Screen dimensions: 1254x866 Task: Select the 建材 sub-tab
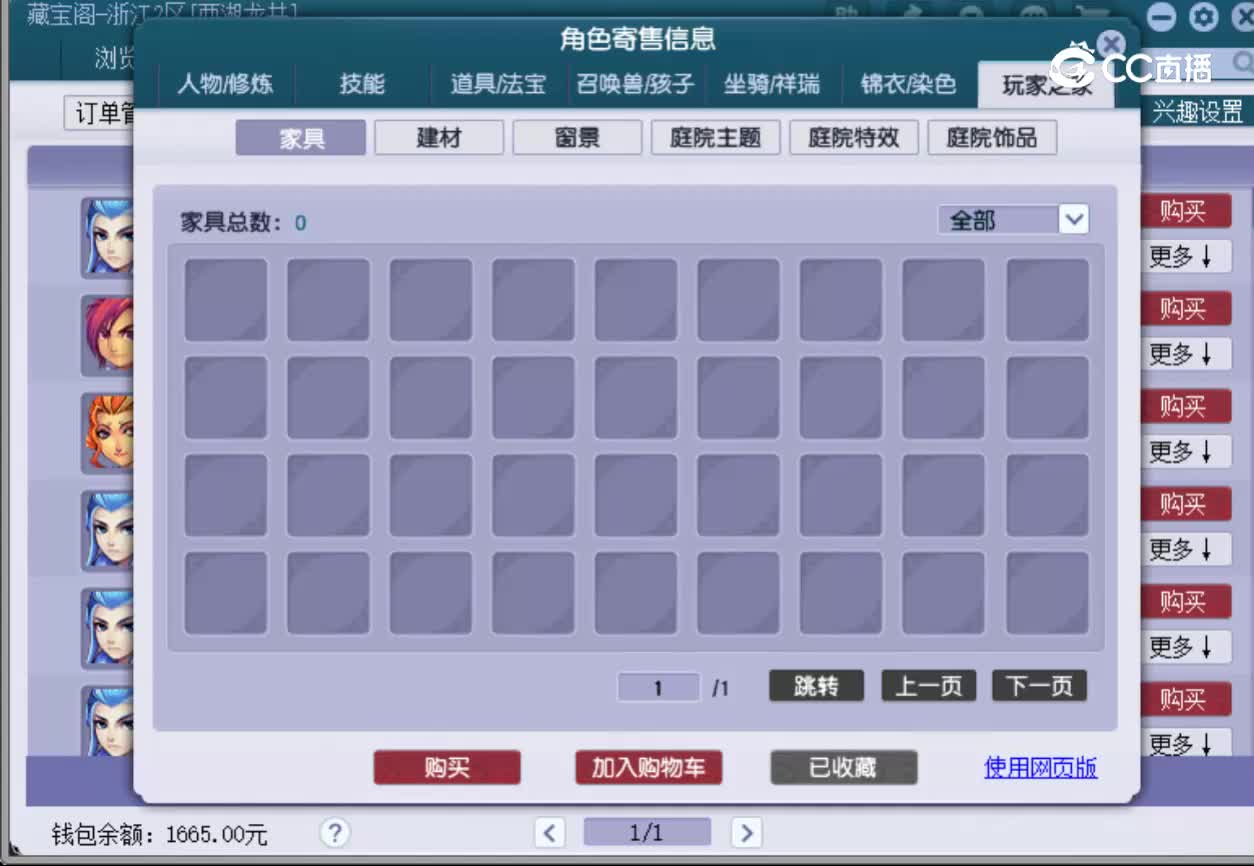pos(438,137)
